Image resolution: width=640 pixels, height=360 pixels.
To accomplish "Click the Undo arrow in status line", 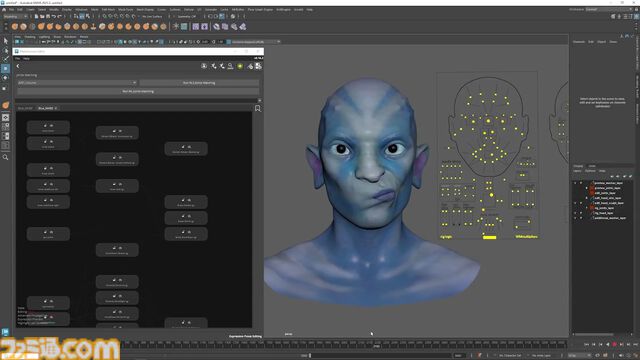I will coord(53,16).
